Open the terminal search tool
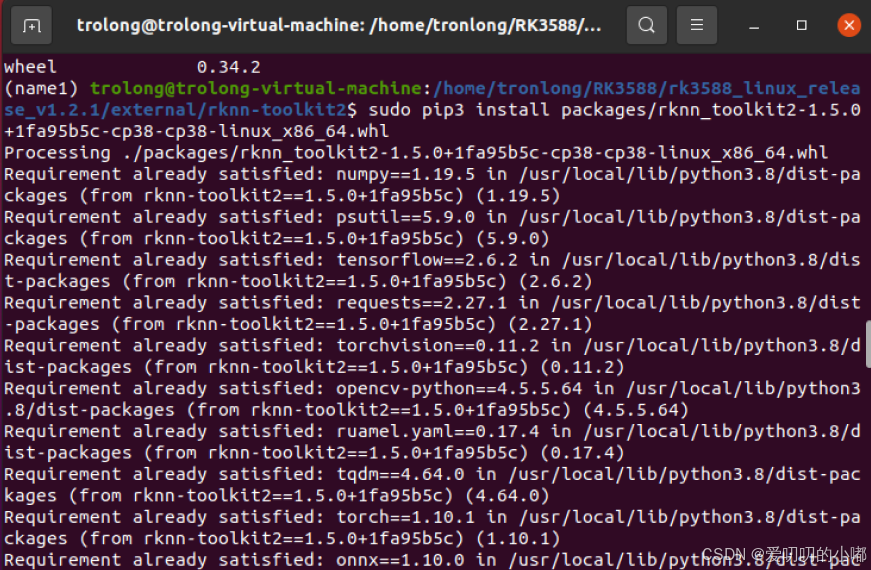The width and height of the screenshot is (871, 570). click(647, 26)
